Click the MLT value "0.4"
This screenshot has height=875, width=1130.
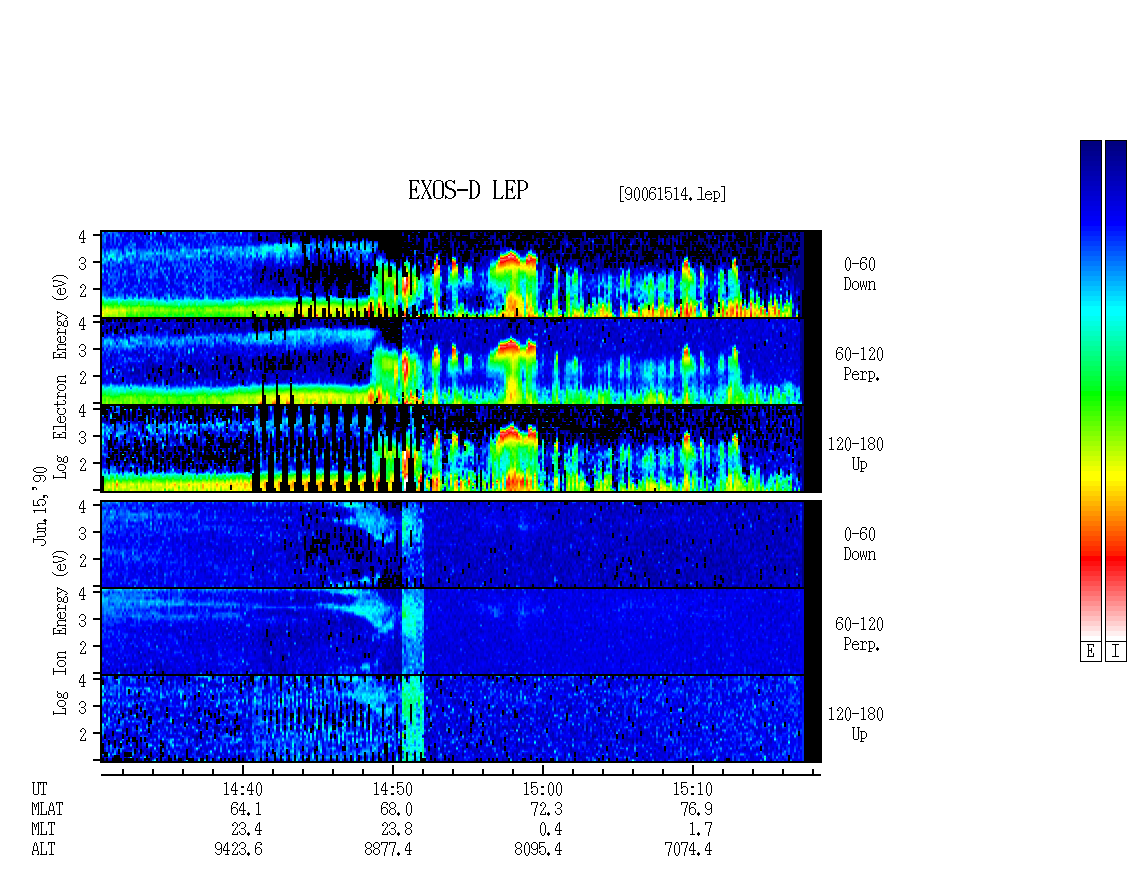551,829
